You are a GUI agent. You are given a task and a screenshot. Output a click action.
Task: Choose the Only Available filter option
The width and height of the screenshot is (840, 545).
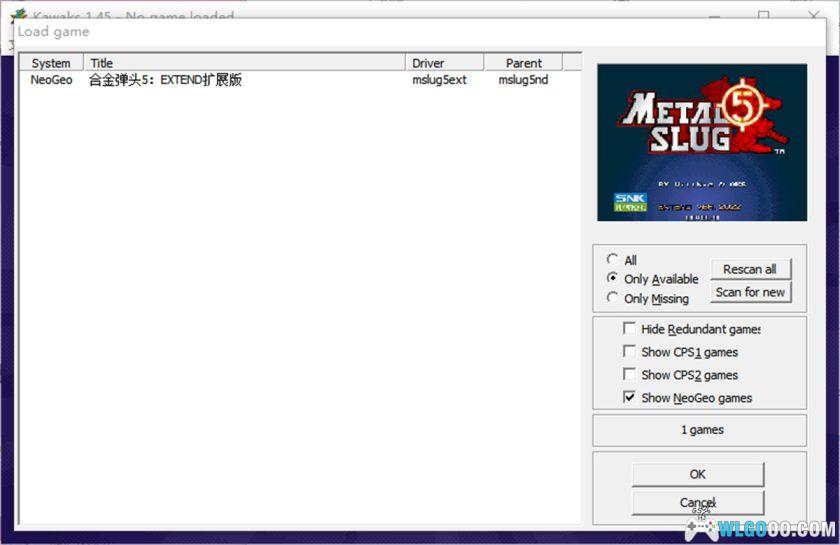612,279
